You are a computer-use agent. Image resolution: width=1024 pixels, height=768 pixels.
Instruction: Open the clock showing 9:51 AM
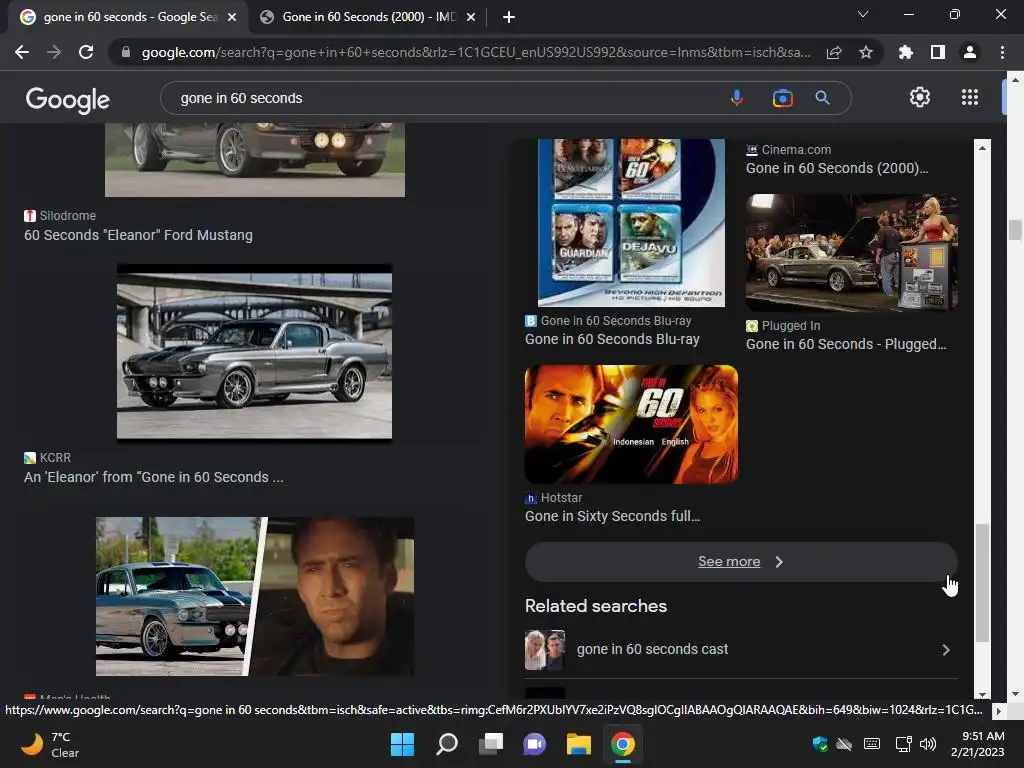tap(978, 744)
